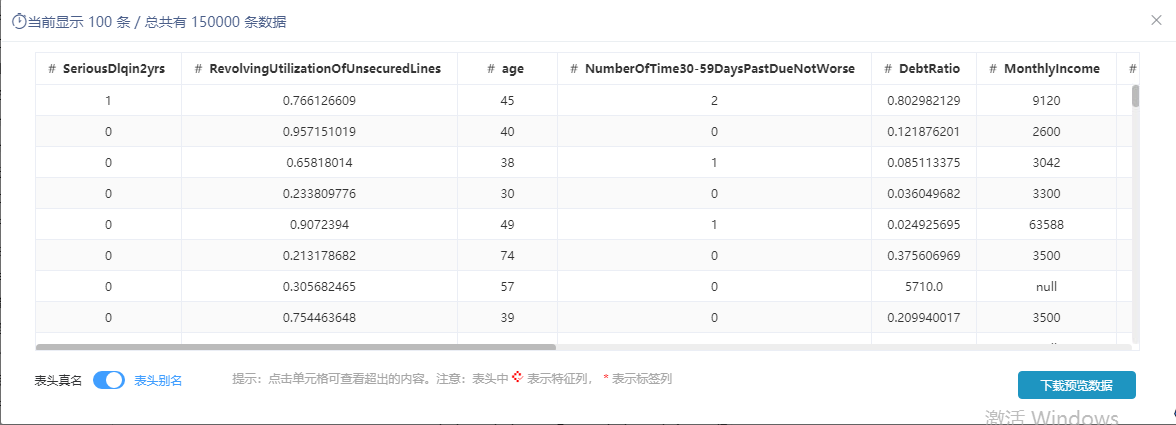Click the # icon beside age header
The image size is (1176, 425).
(491, 69)
